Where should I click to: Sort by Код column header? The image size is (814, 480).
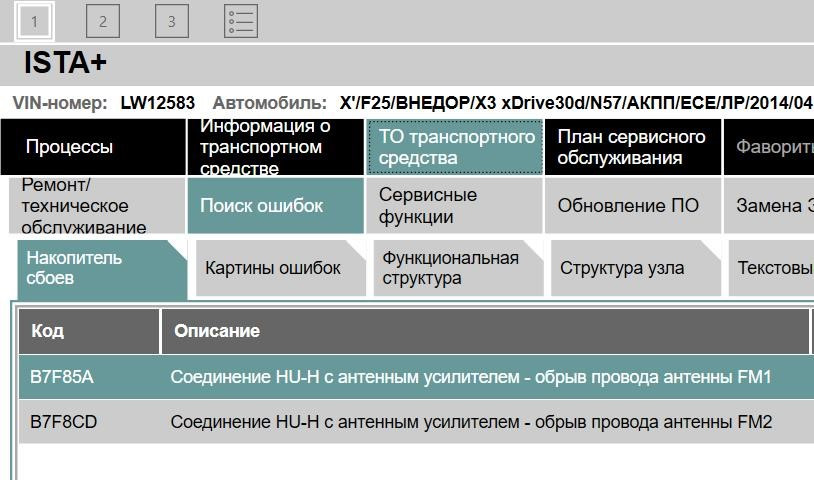click(89, 331)
